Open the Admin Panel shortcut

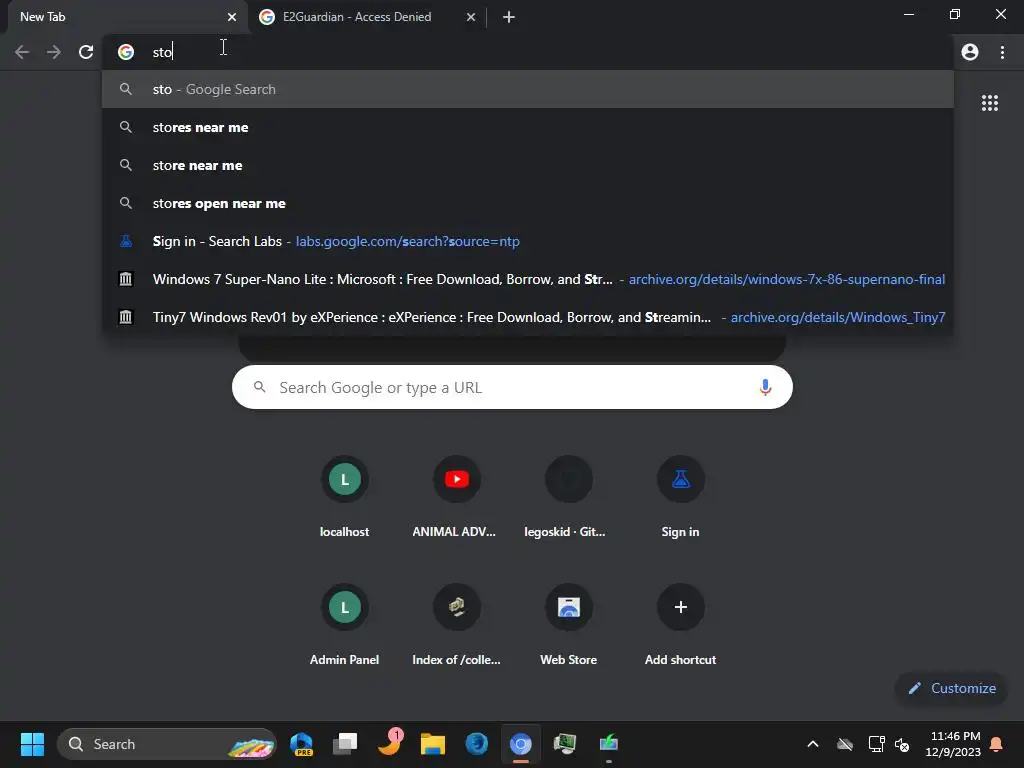click(344, 626)
